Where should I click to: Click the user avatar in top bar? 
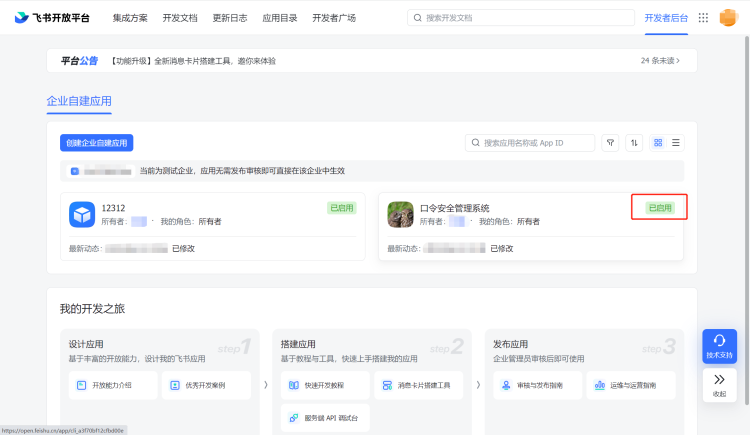728,18
